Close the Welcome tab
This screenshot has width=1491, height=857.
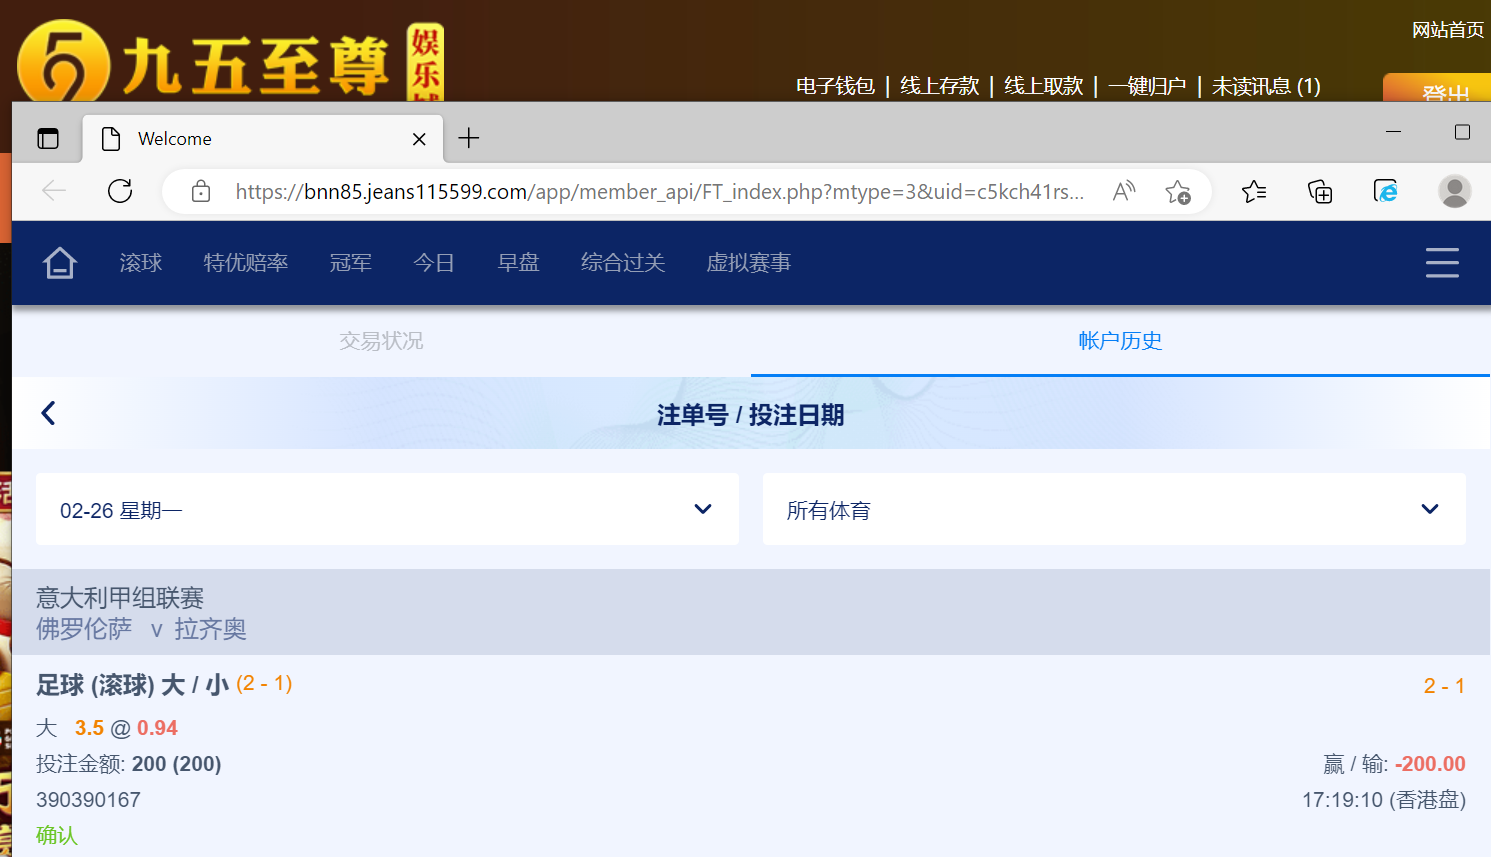pyautogui.click(x=419, y=139)
